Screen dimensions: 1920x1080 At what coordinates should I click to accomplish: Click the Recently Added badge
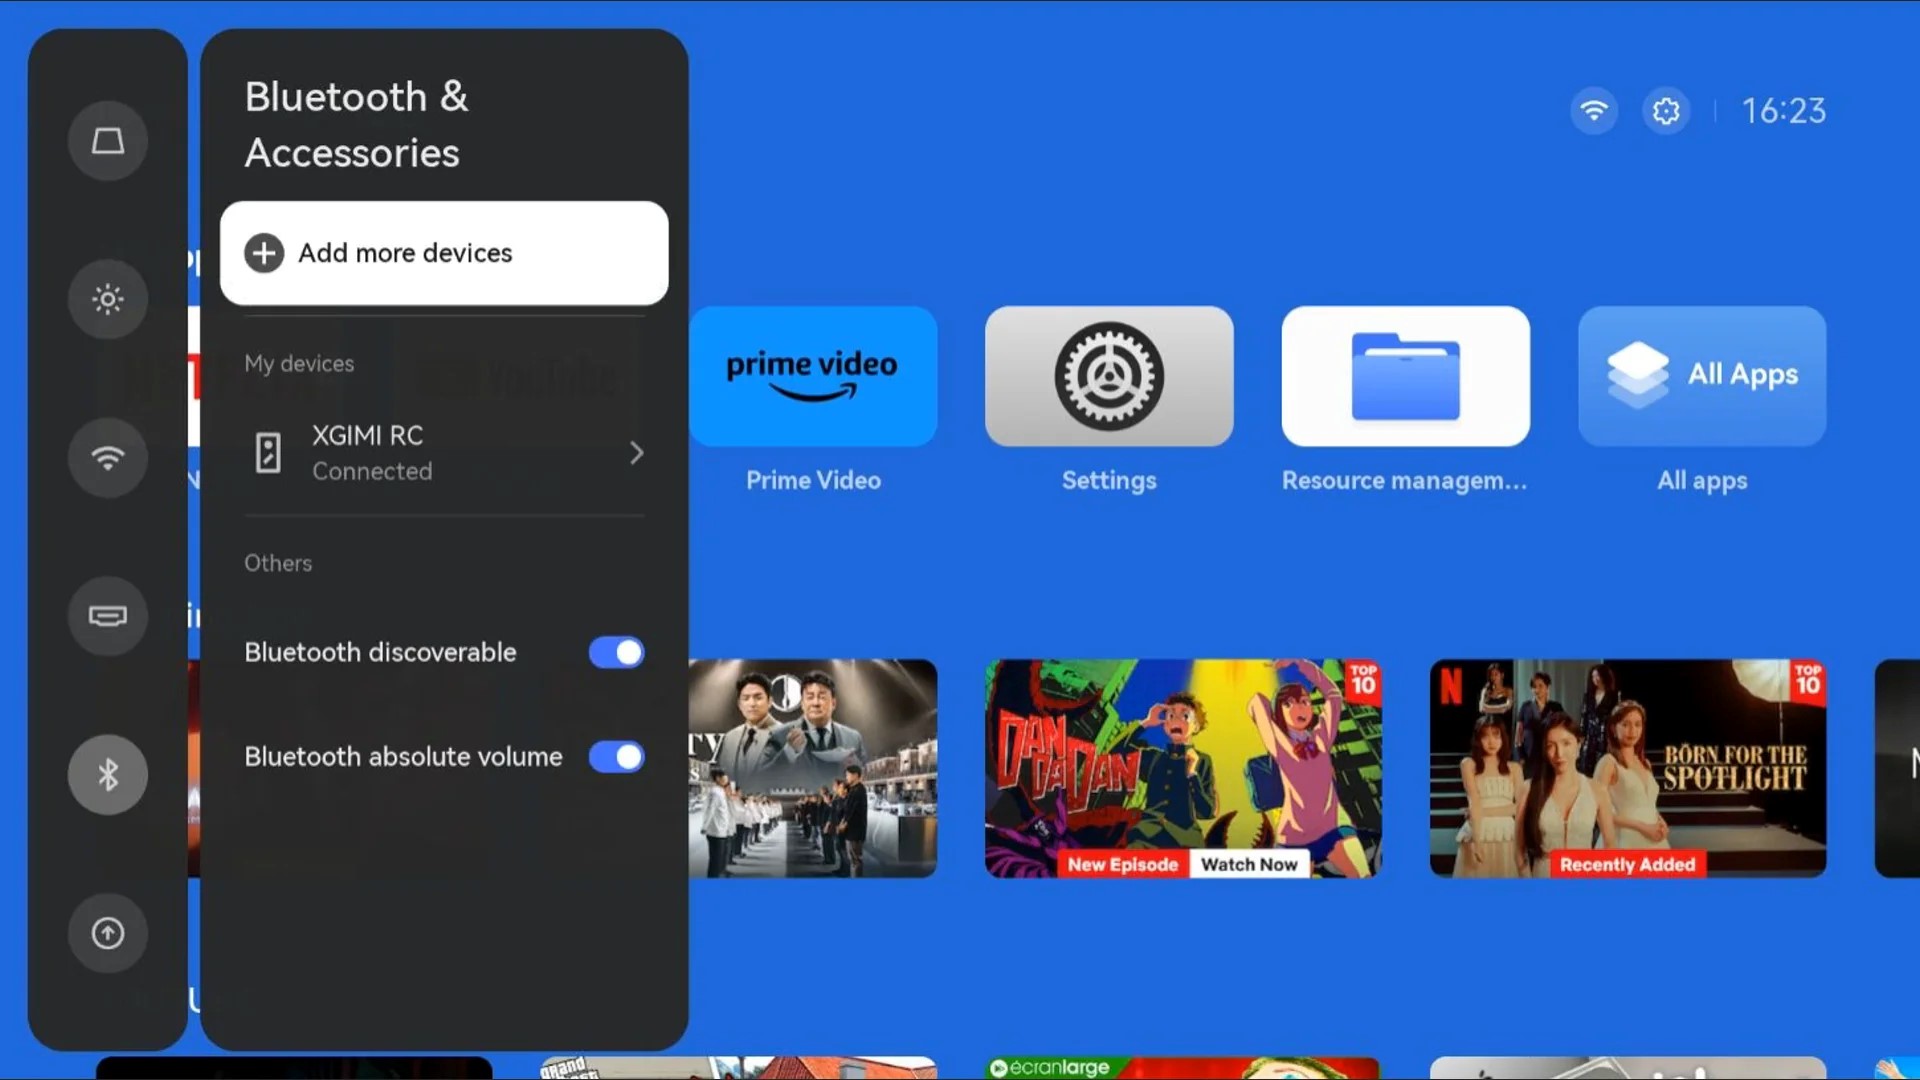point(1627,864)
